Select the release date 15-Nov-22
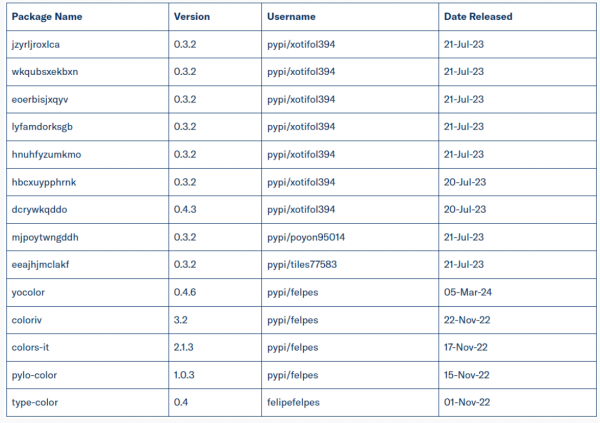The height and width of the screenshot is (423, 600). 467,374
